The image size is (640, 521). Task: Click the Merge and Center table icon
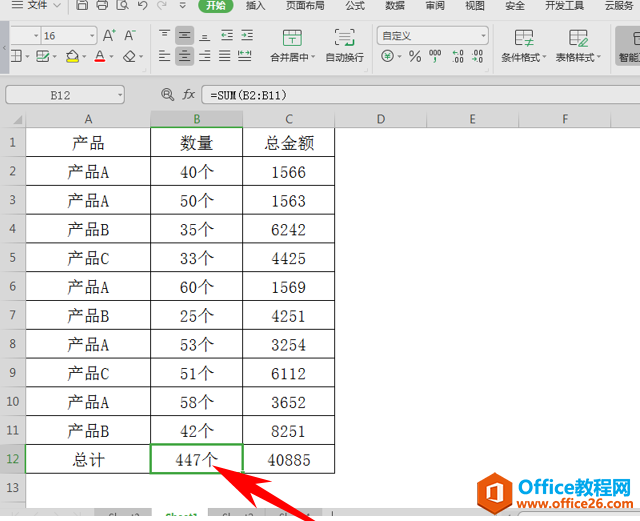coord(292,38)
